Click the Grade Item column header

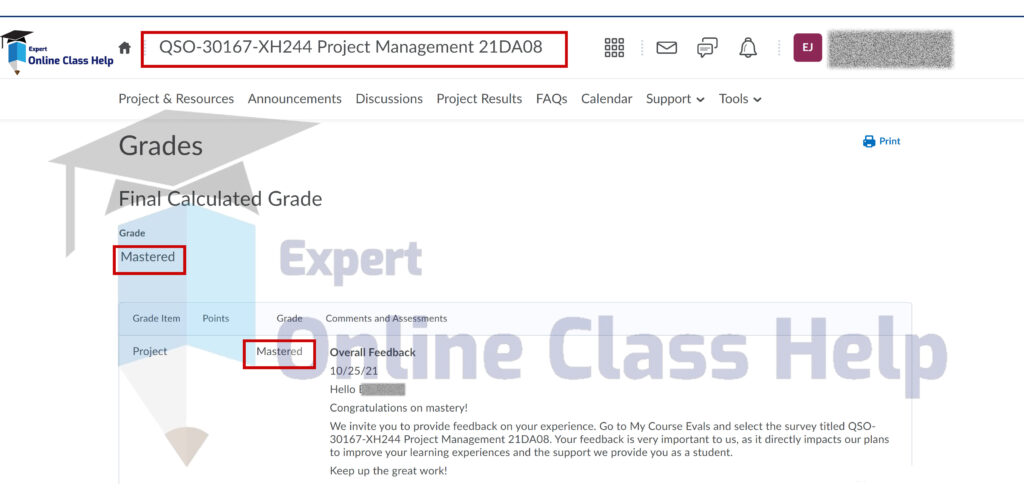(156, 319)
